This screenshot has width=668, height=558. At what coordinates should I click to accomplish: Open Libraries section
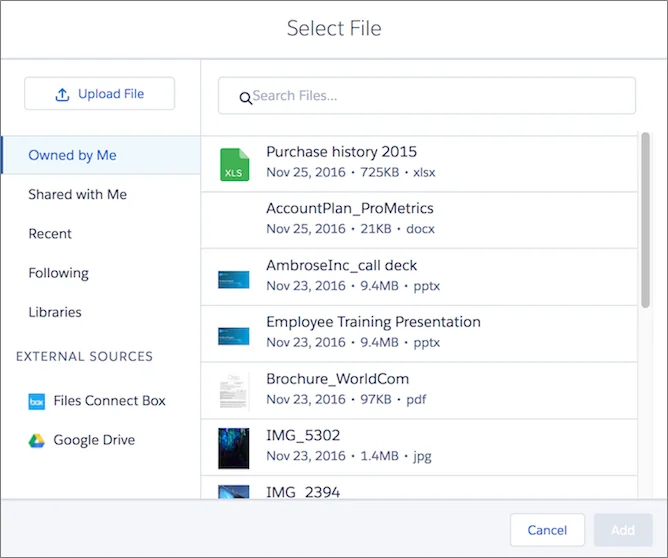55,312
